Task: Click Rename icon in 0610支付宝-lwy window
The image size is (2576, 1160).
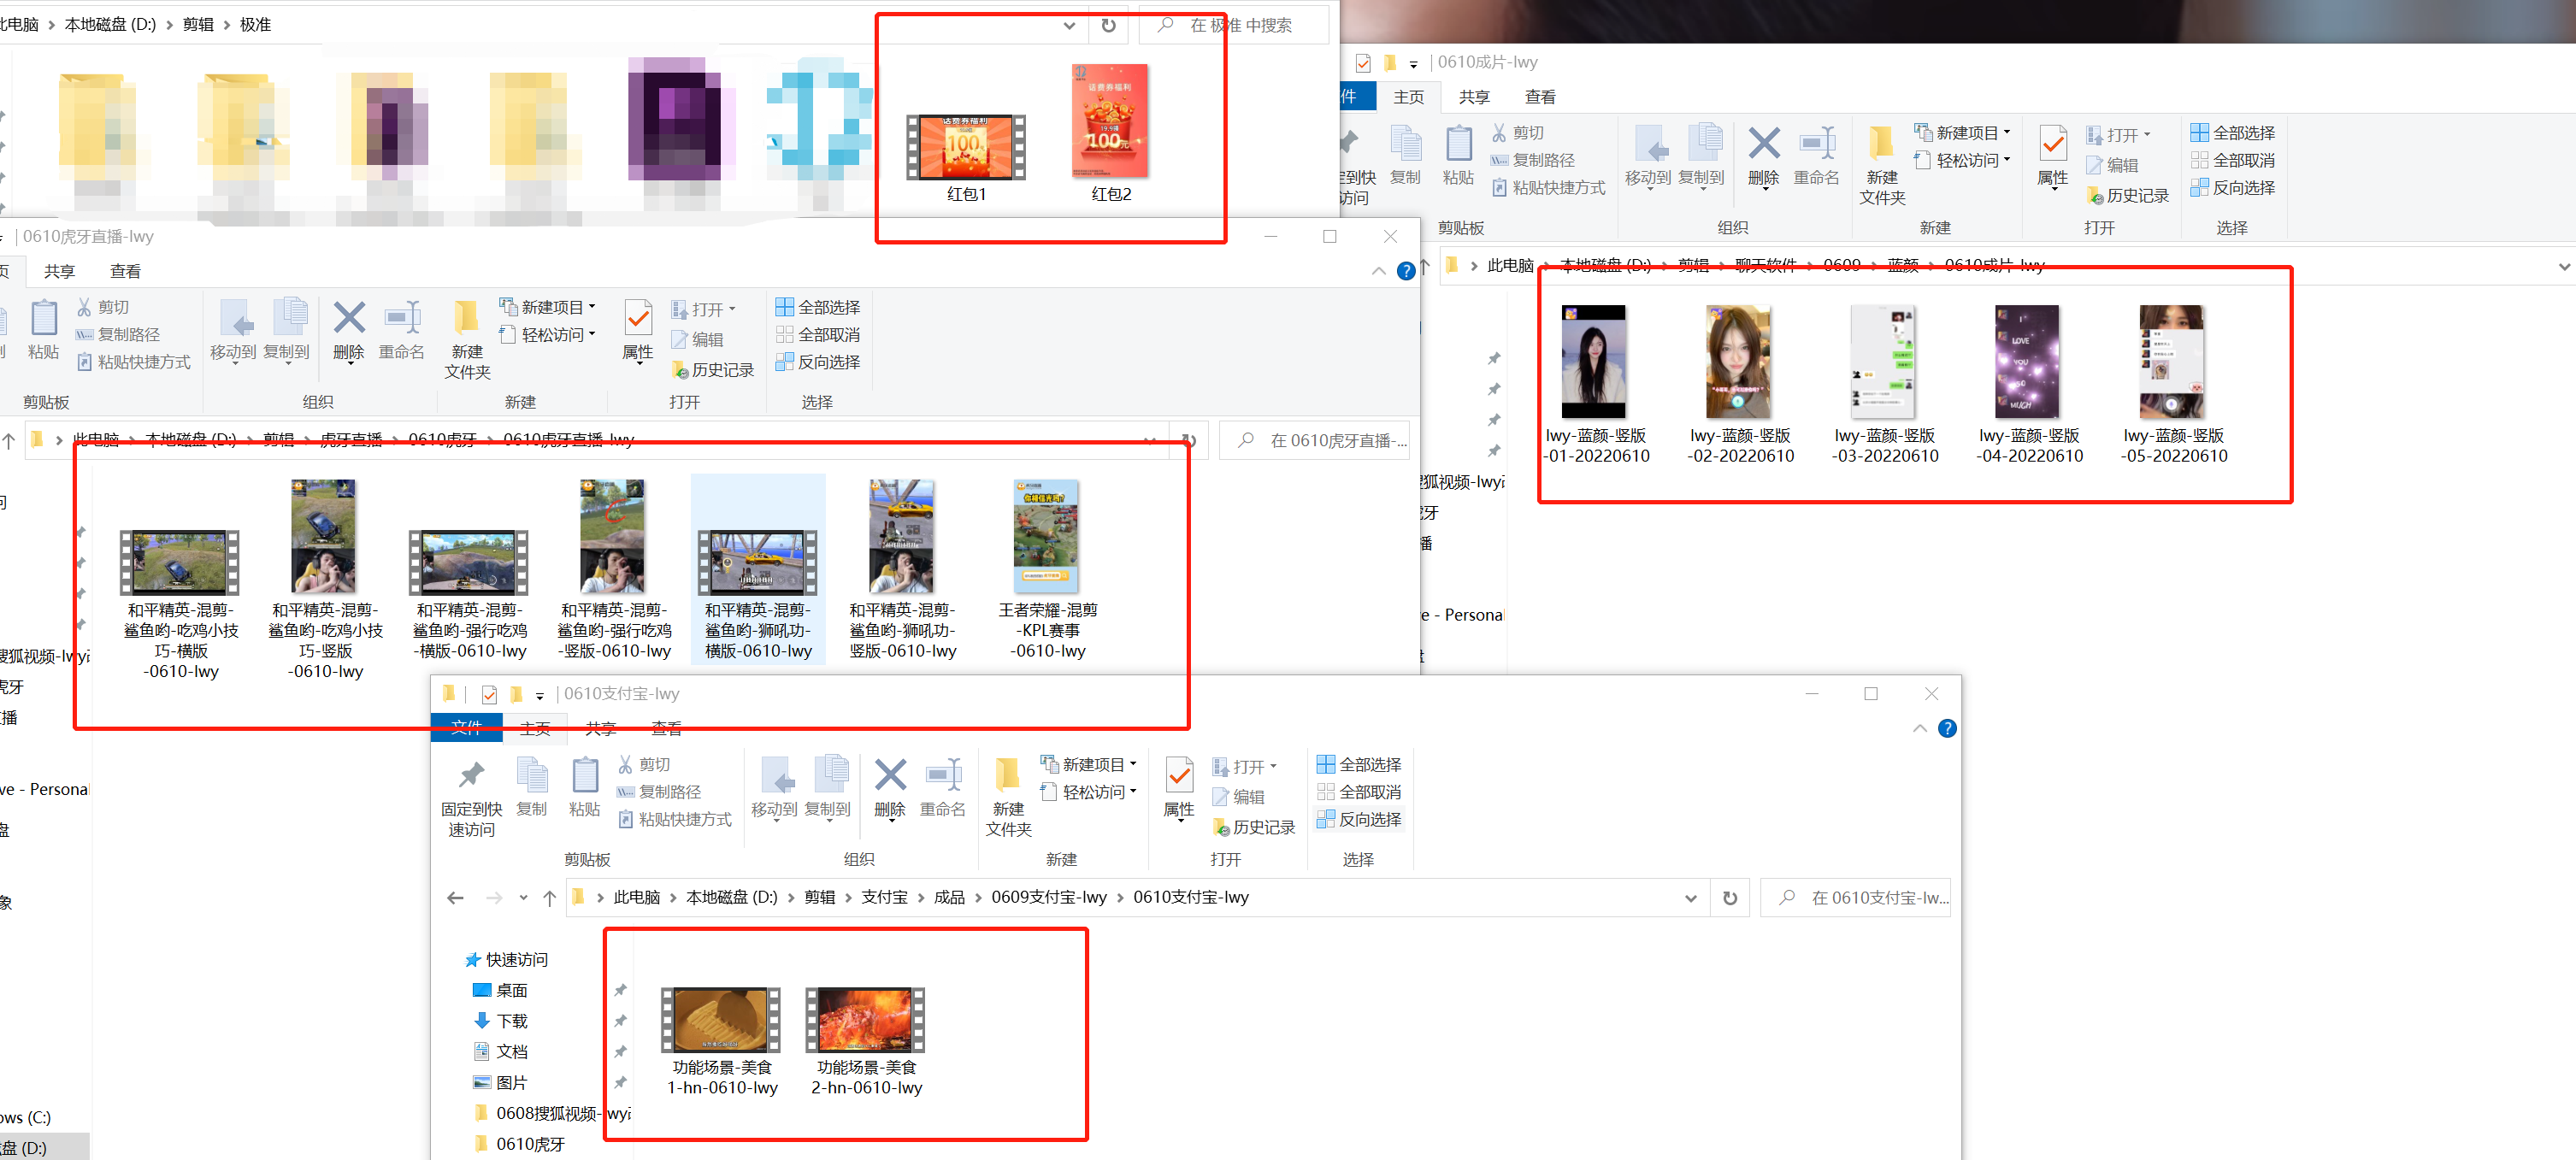Action: point(943,789)
